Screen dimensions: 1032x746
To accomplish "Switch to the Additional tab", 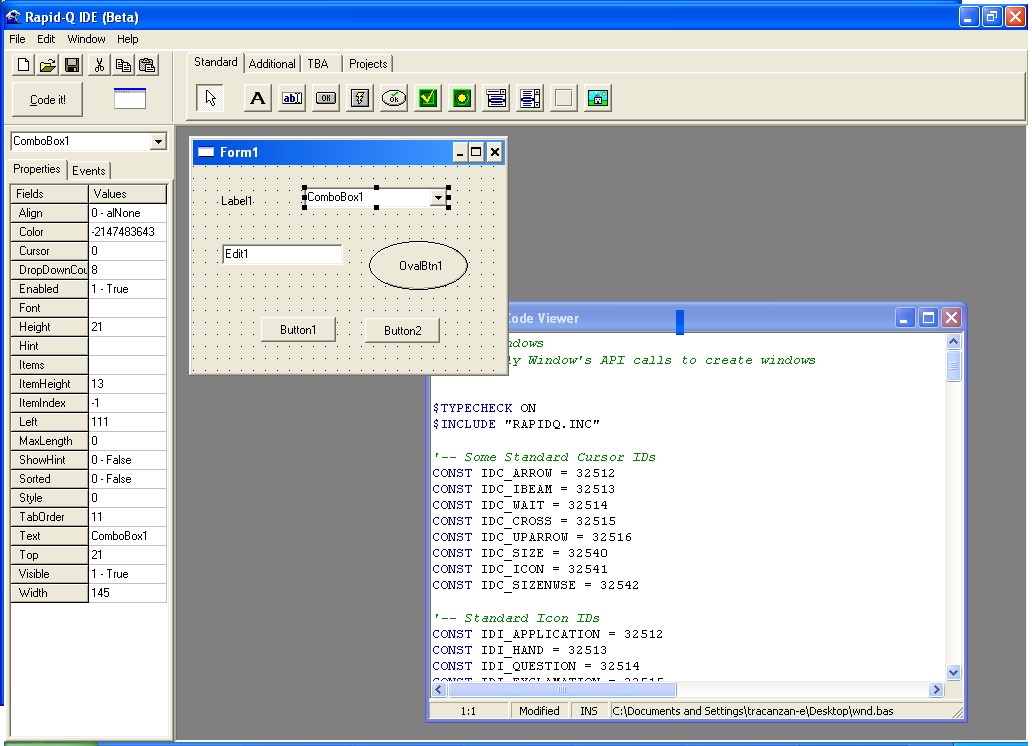I will point(272,64).
